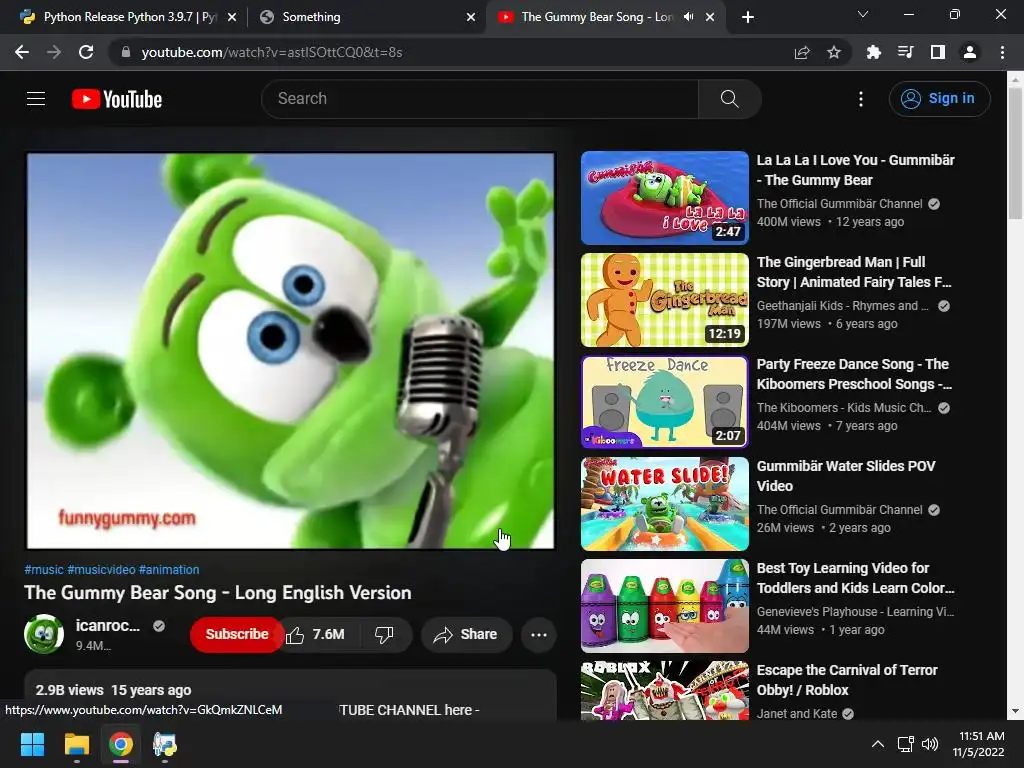Screen dimensions: 1024x768
Task: Open the network tray icon
Action: (x=905, y=744)
